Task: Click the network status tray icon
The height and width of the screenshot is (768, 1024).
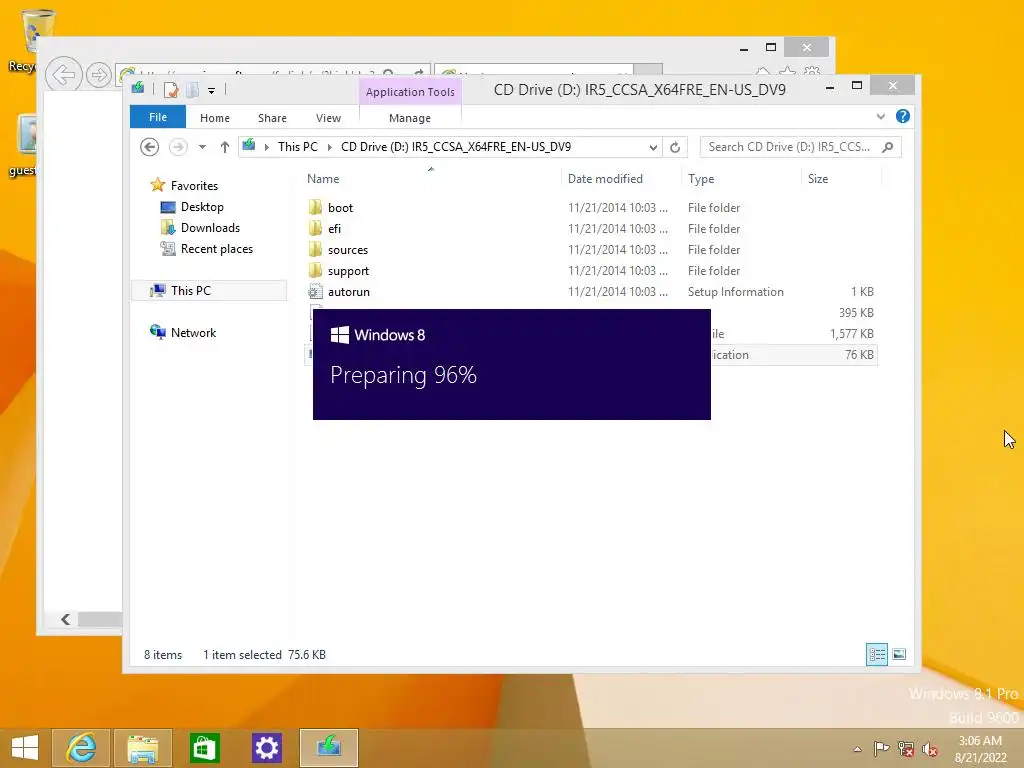Action: (x=906, y=748)
